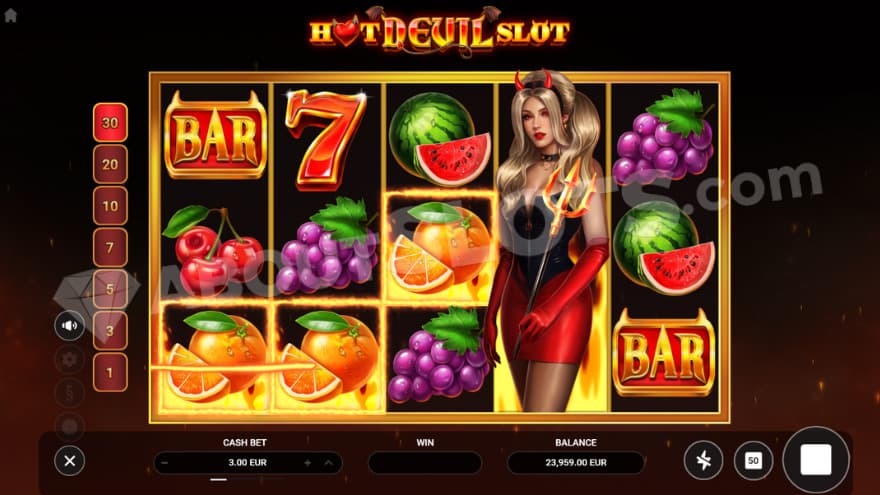The image size is (880, 495).
Task: Select payline indicator 20
Action: tap(110, 164)
